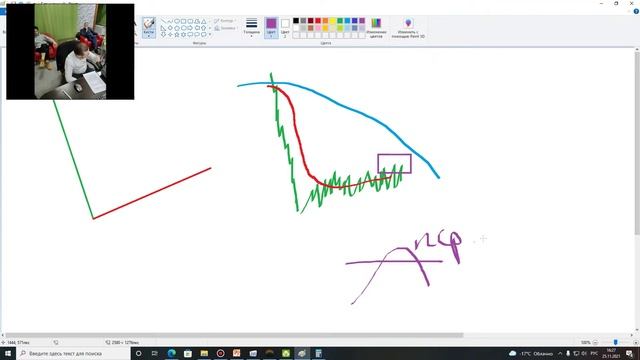Select the Hexagon shape
The height and width of the screenshot is (360, 640).
[x=183, y=28]
